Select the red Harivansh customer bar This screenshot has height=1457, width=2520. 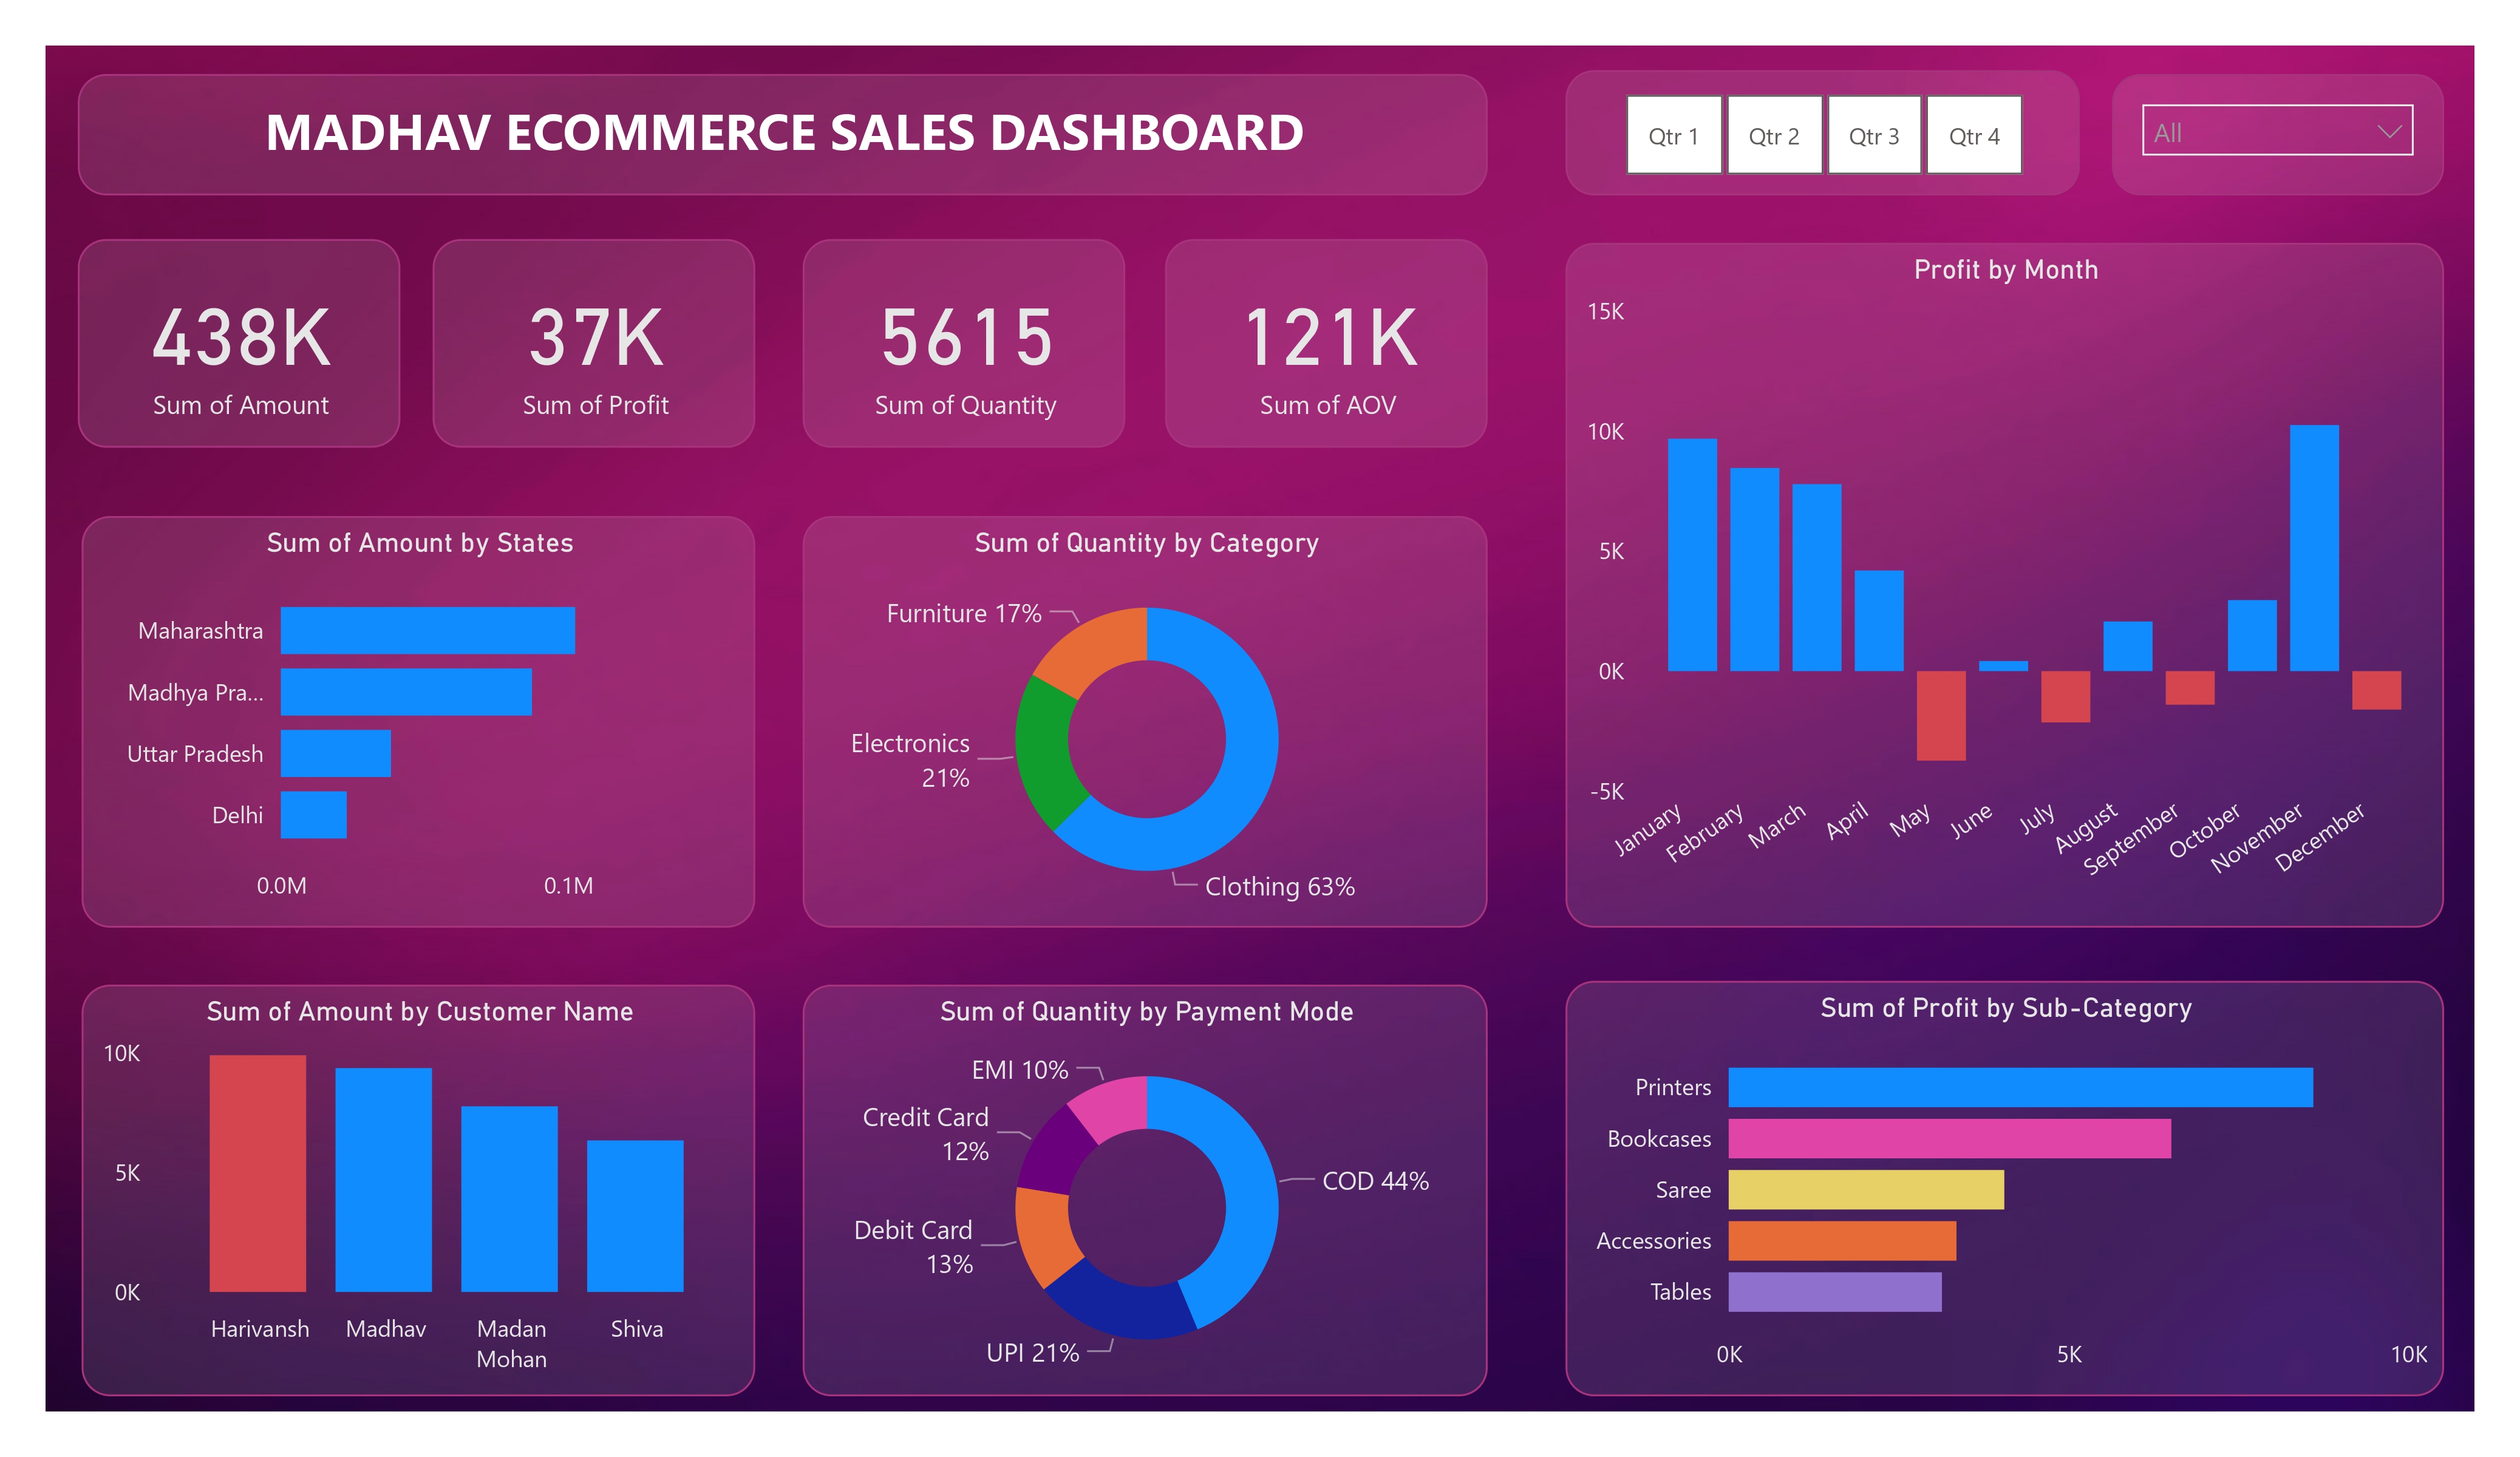point(258,1173)
